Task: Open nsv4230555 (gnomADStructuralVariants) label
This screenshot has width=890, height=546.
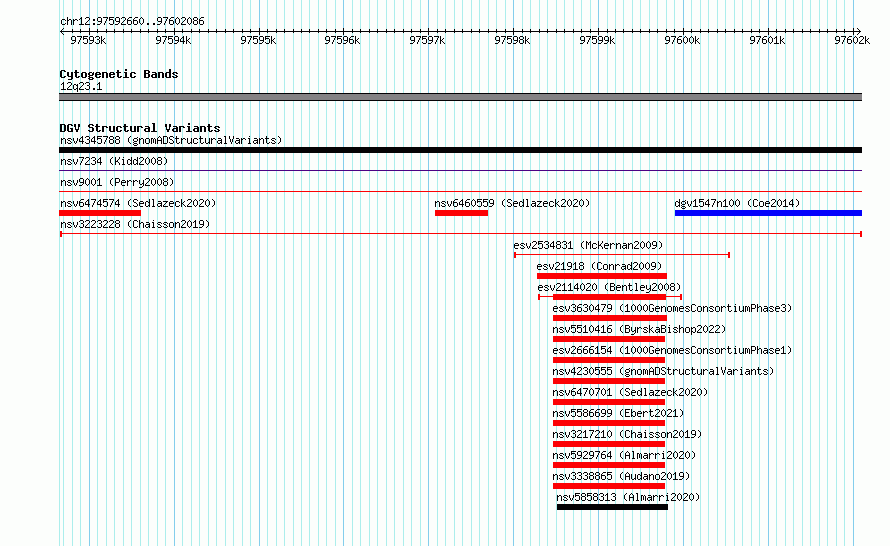Action: pos(664,371)
